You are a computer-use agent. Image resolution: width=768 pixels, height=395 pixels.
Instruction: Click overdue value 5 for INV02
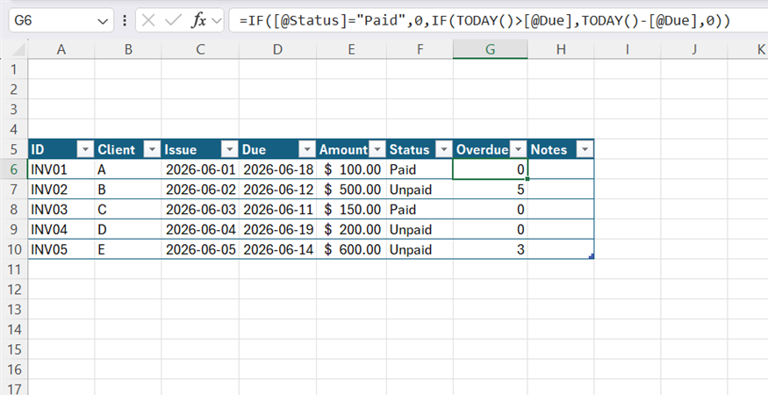[490, 190]
